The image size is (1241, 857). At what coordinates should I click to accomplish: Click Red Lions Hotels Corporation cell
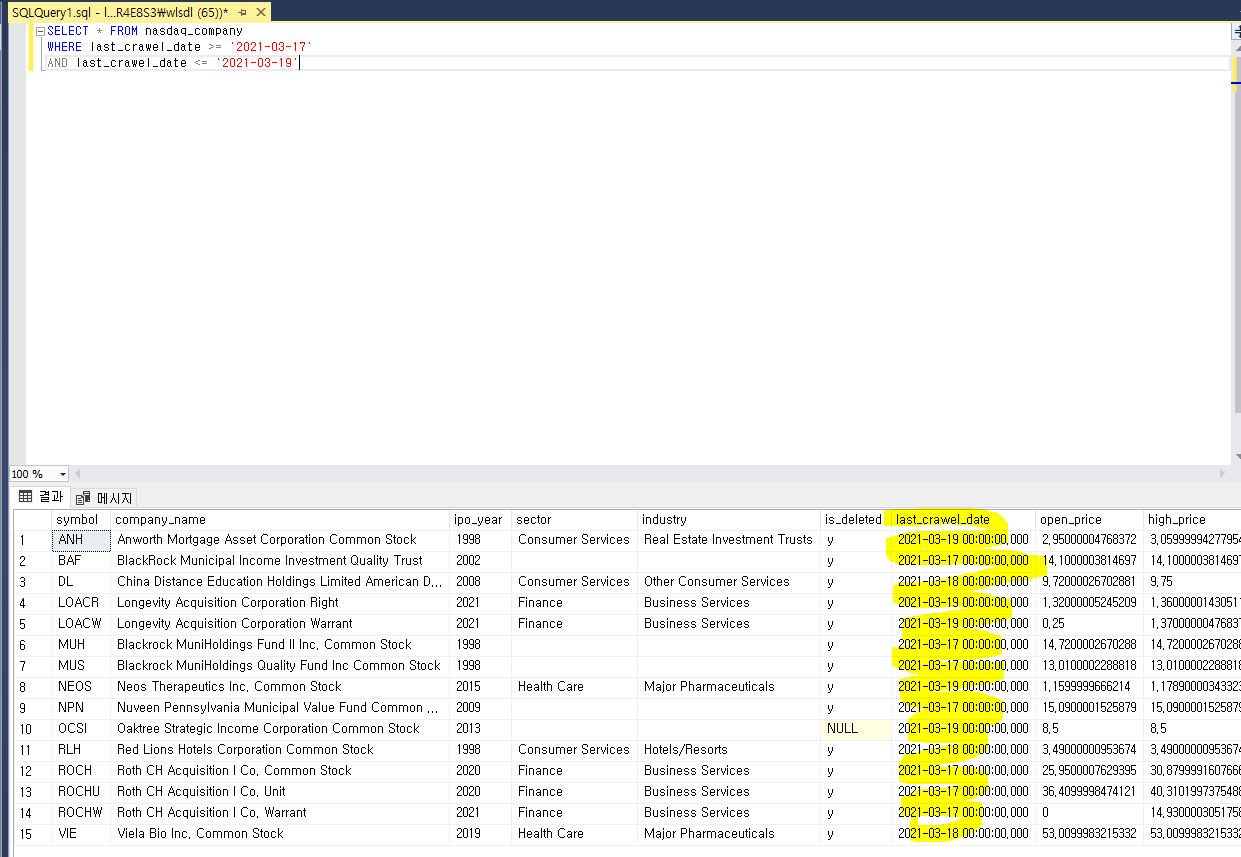pos(280,750)
